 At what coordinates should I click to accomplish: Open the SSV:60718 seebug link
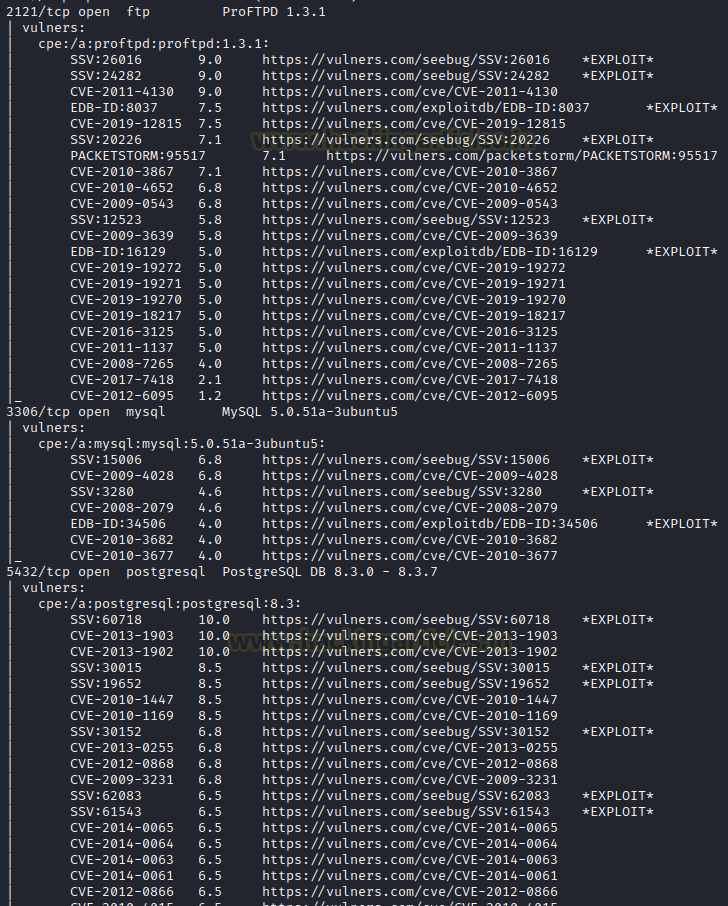pos(406,620)
